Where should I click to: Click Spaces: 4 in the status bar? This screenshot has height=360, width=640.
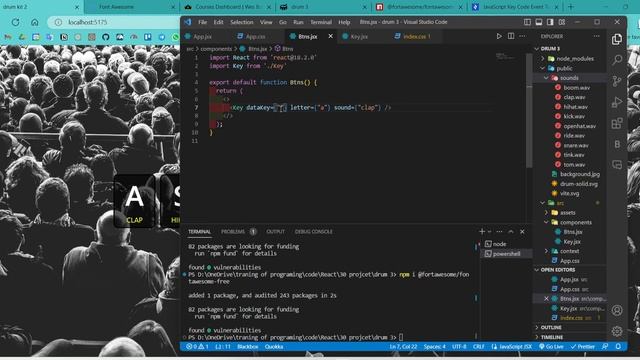[435, 347]
